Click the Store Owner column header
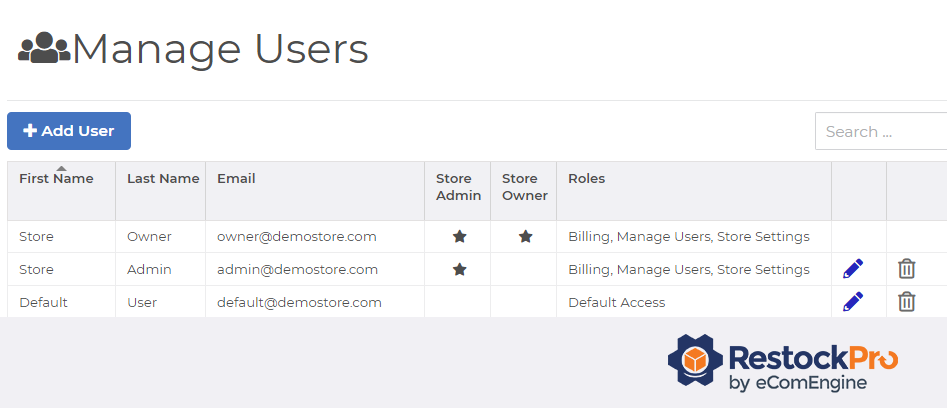The height and width of the screenshot is (408, 947). click(524, 187)
